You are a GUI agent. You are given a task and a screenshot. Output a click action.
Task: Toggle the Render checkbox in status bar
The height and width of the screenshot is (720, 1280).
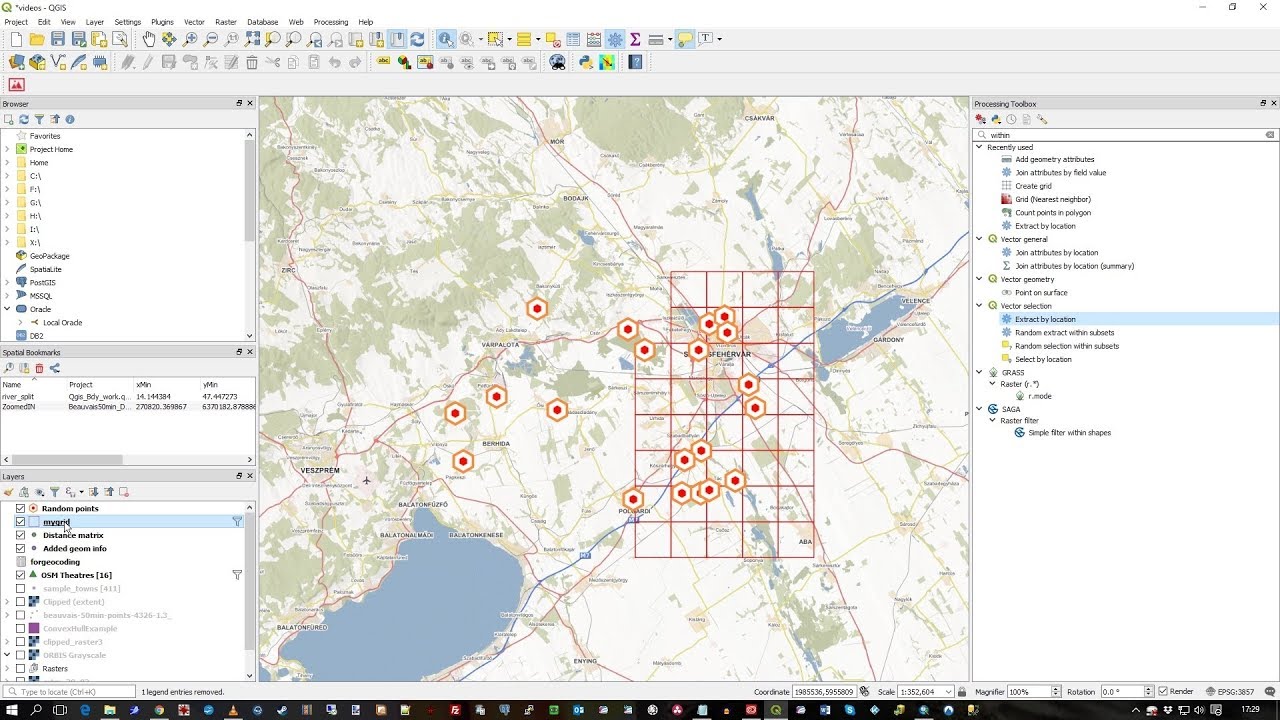[x=1163, y=692]
